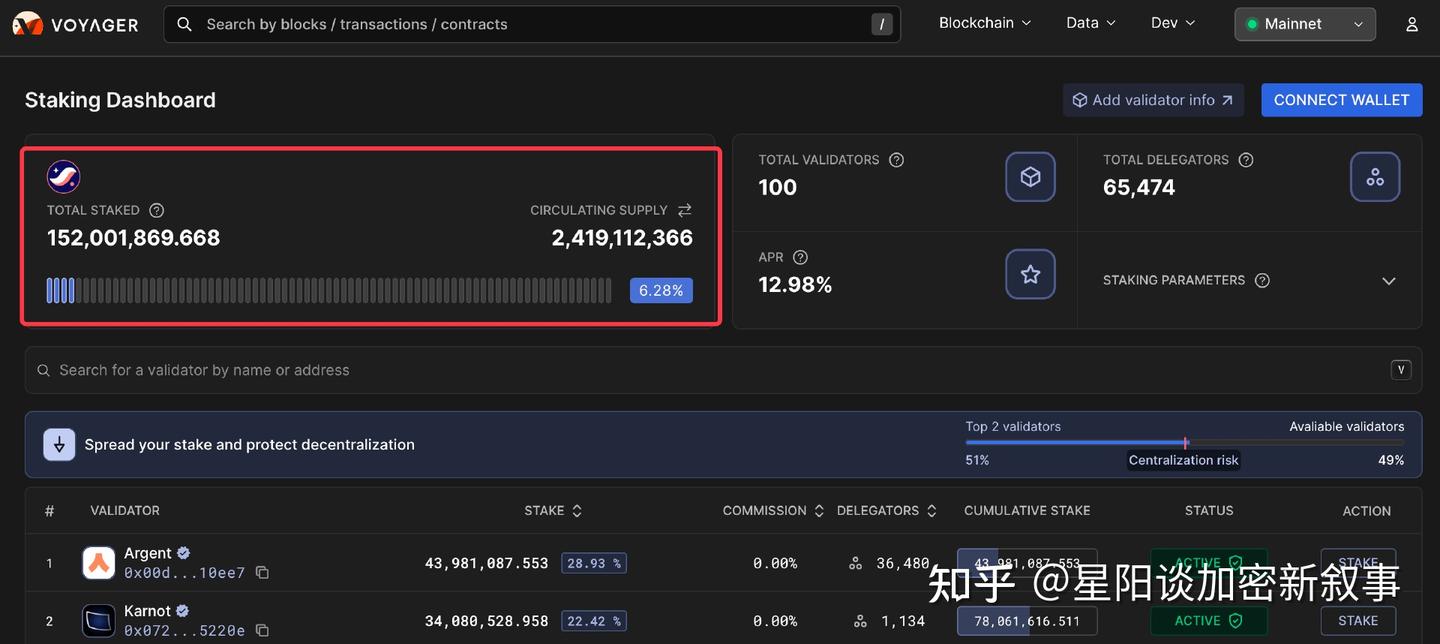Open Staking Parameters help icon
Image resolution: width=1440 pixels, height=644 pixels.
point(1262,280)
